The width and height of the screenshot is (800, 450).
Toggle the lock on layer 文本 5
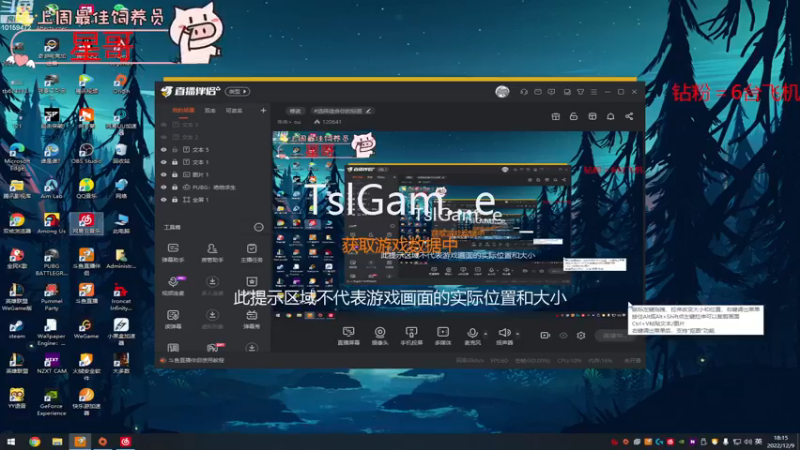point(174,149)
